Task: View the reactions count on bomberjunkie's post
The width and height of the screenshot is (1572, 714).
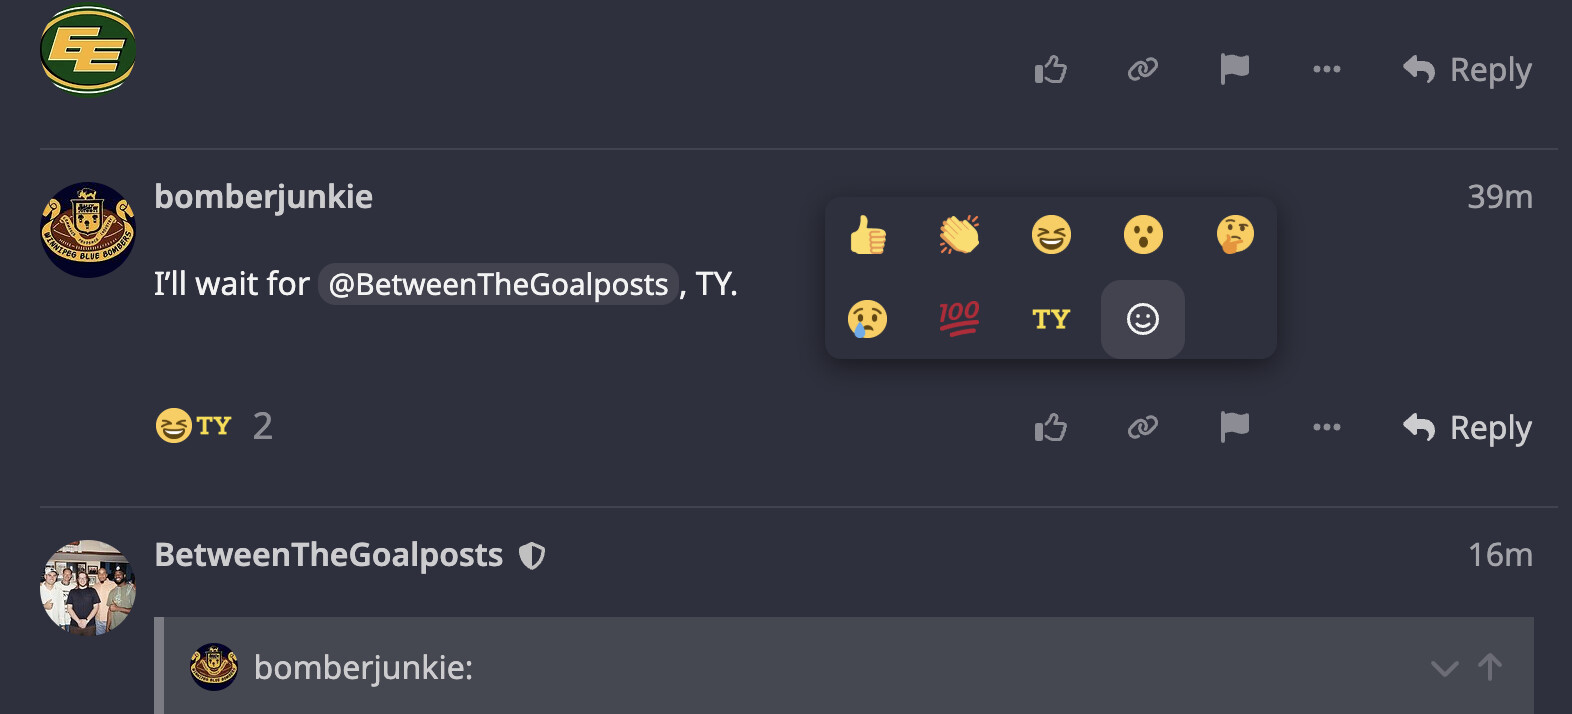Action: coord(262,427)
